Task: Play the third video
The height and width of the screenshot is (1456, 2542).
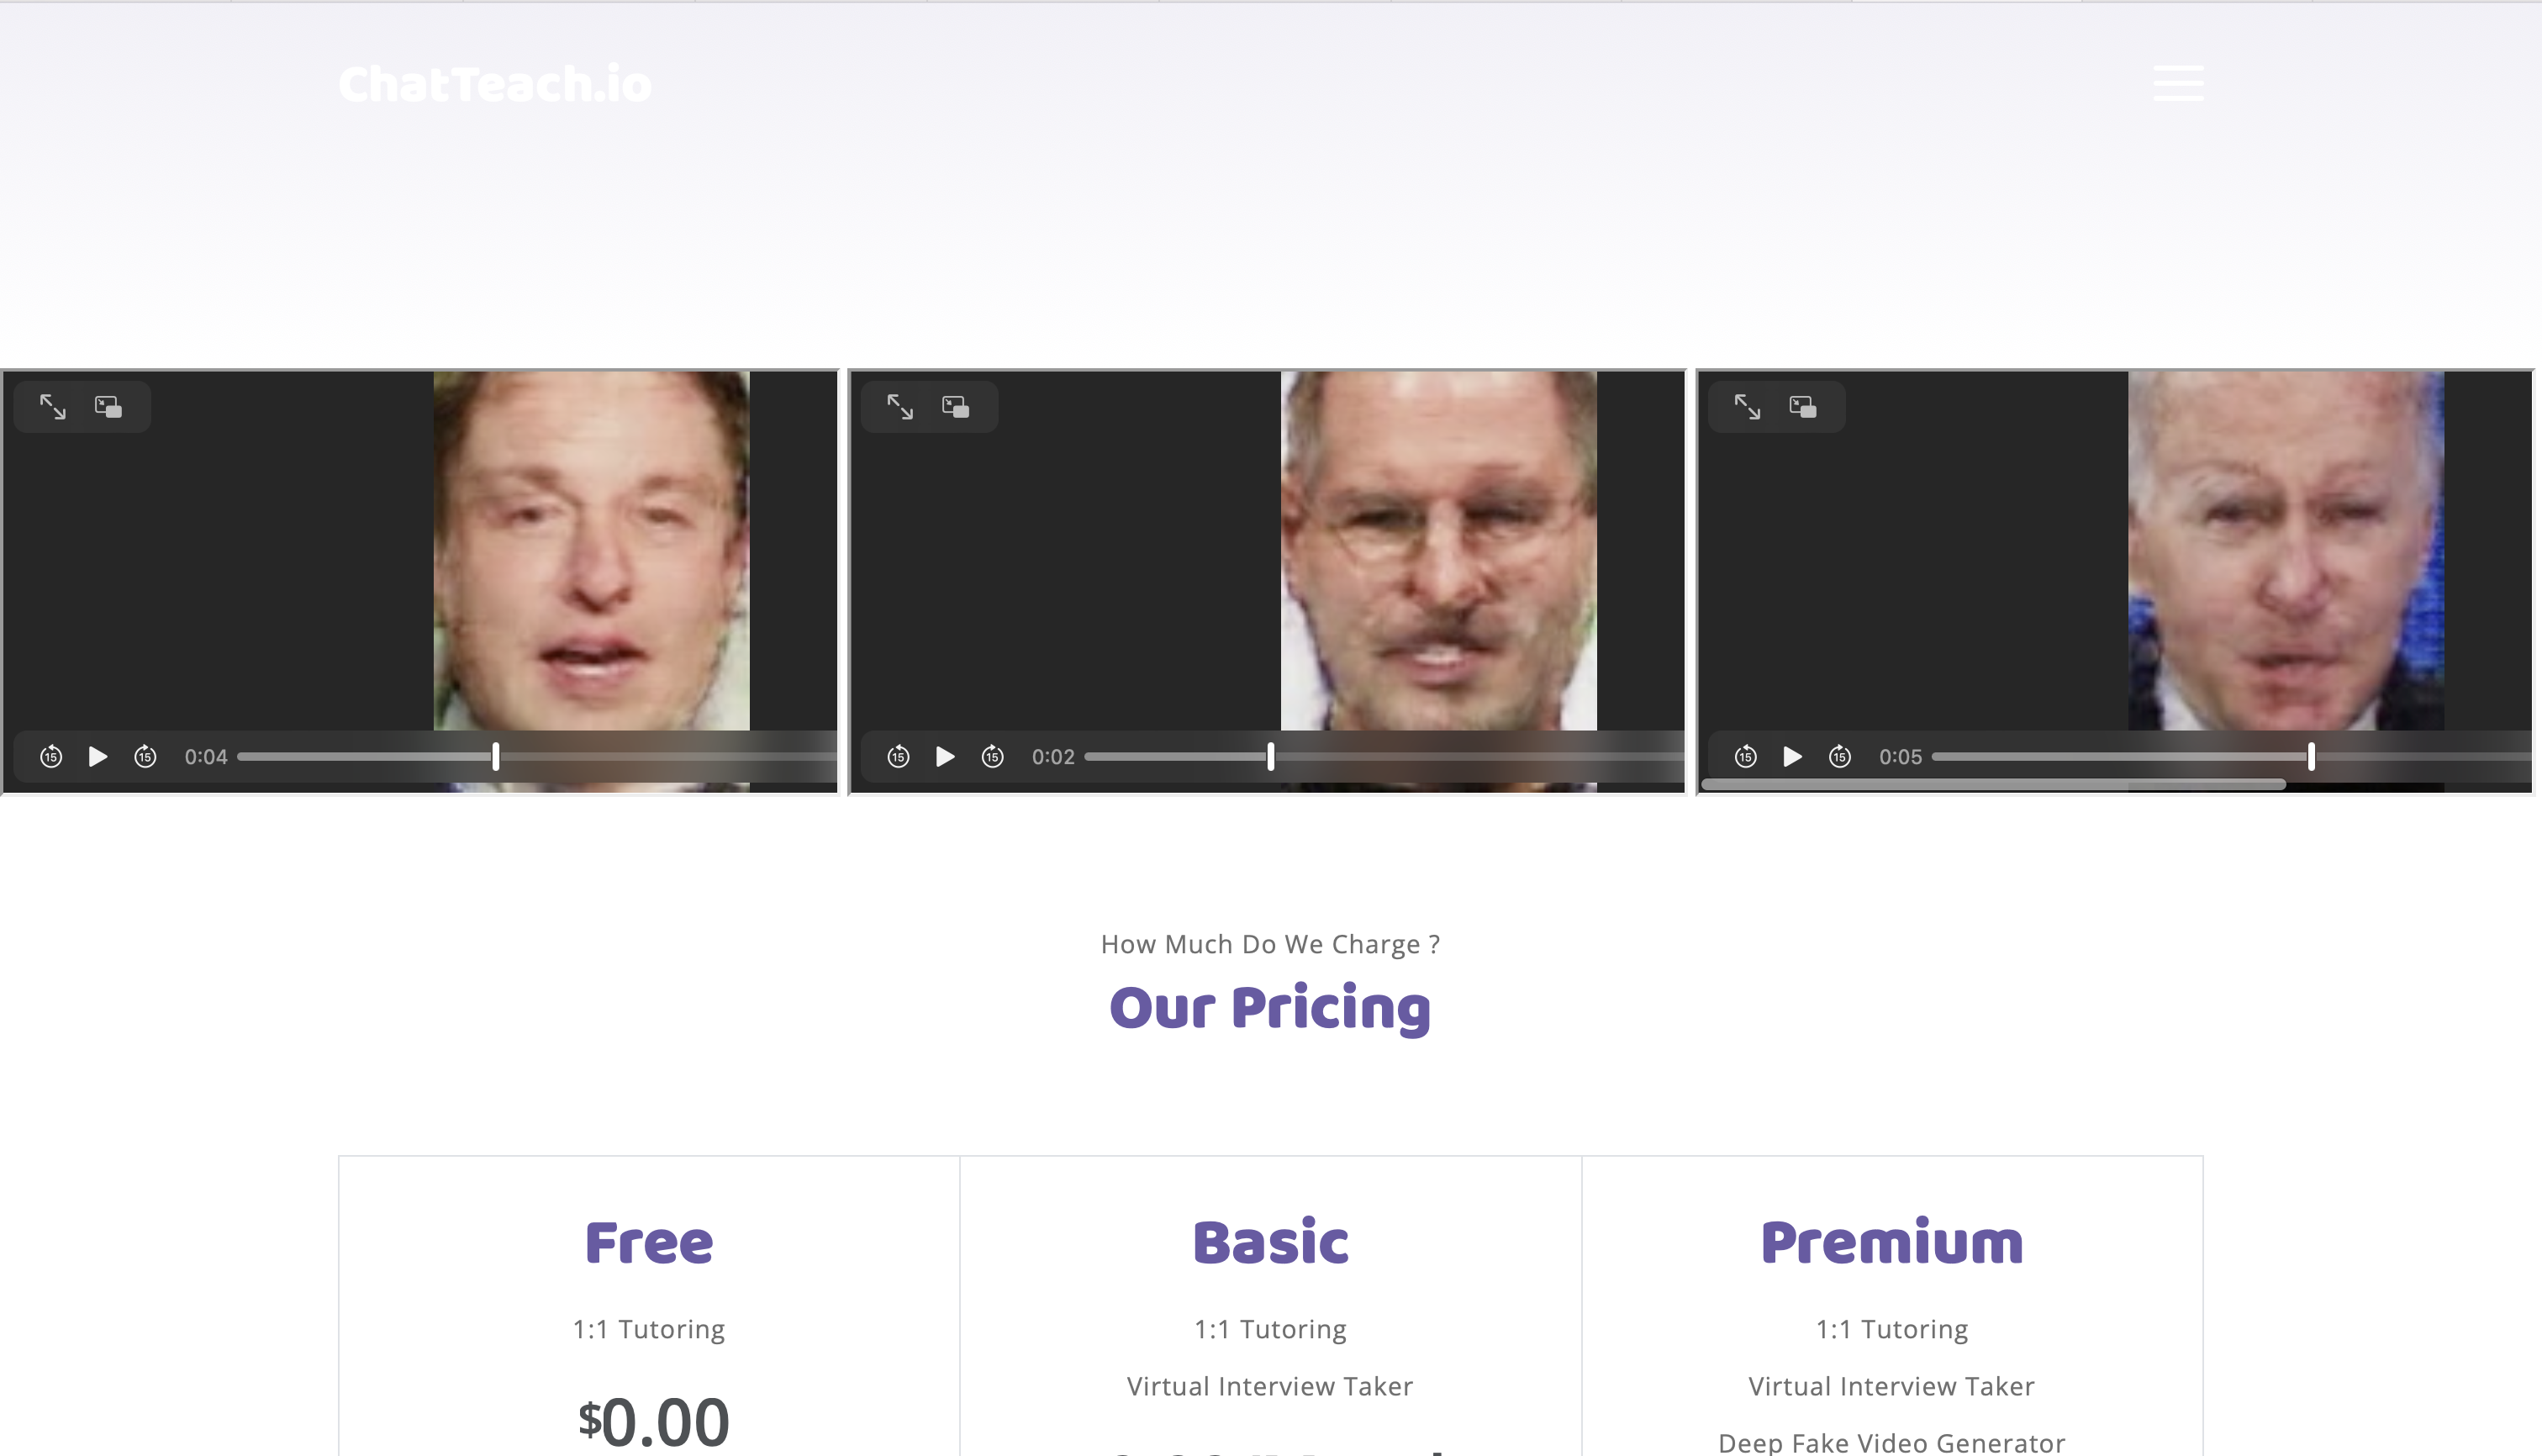Action: point(1792,757)
